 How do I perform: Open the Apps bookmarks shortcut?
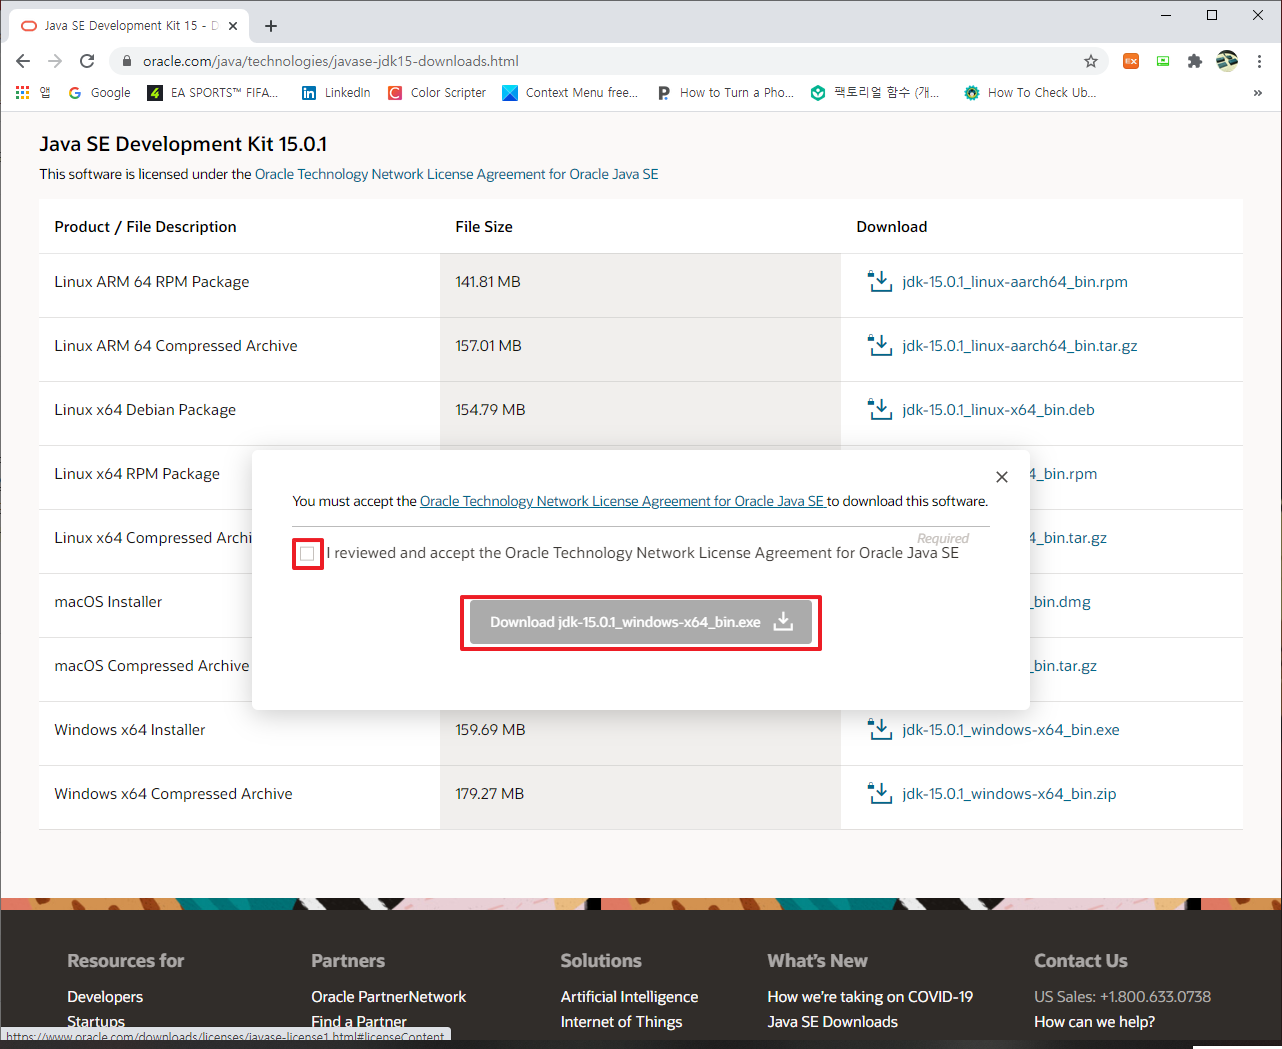point(32,92)
